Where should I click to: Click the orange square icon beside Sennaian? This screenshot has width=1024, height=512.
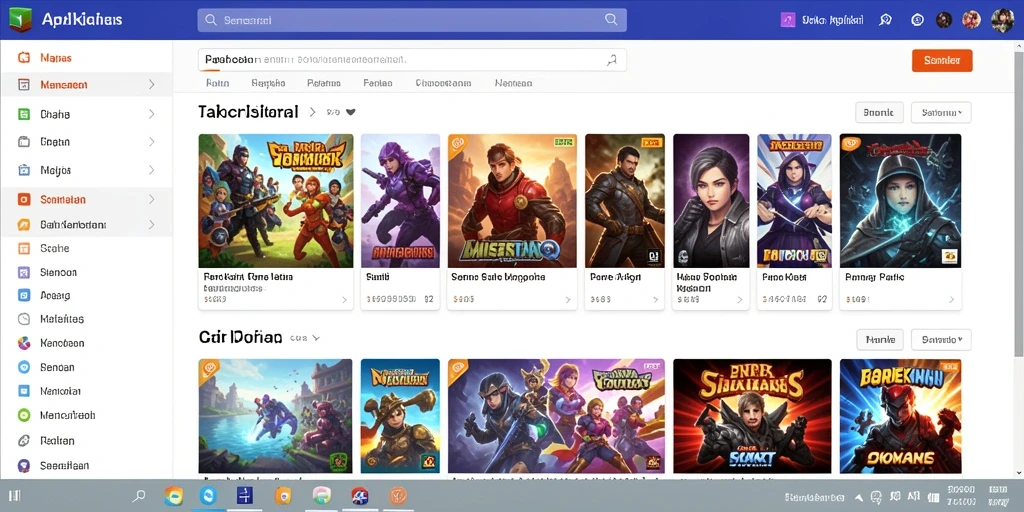click(24, 200)
